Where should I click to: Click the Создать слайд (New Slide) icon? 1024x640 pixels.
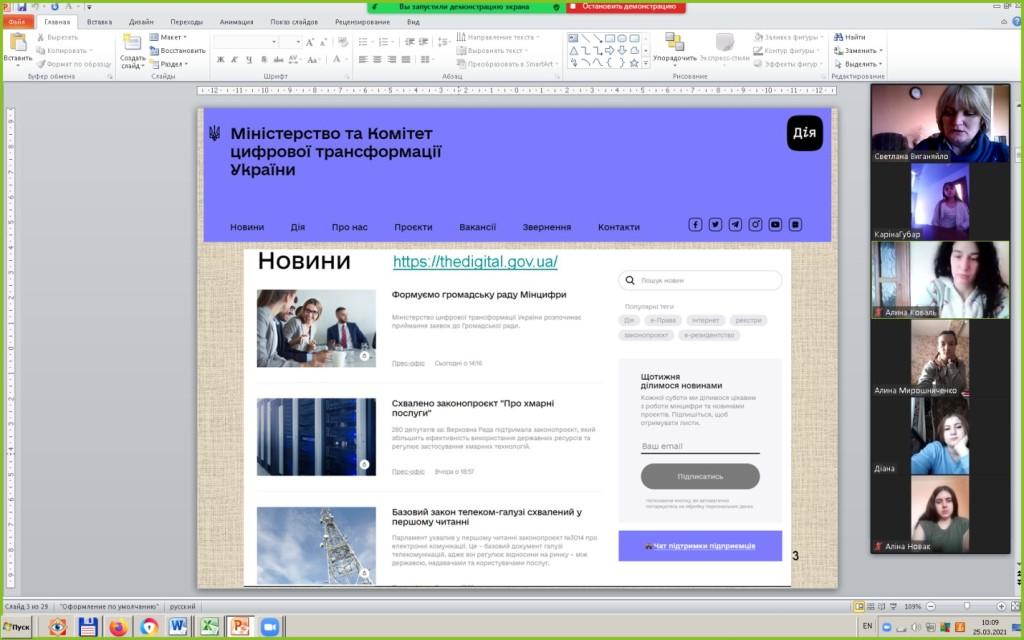pyautogui.click(x=132, y=44)
